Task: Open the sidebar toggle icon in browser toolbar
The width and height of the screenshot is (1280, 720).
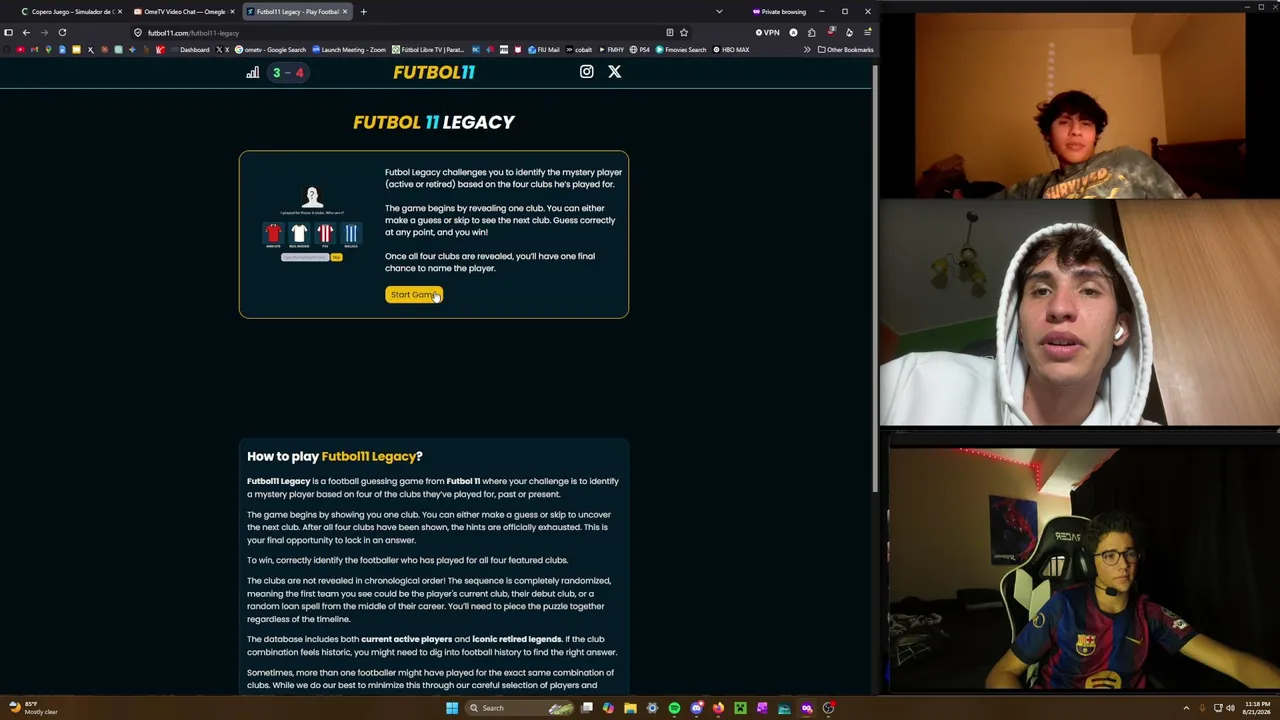Action: (8, 32)
